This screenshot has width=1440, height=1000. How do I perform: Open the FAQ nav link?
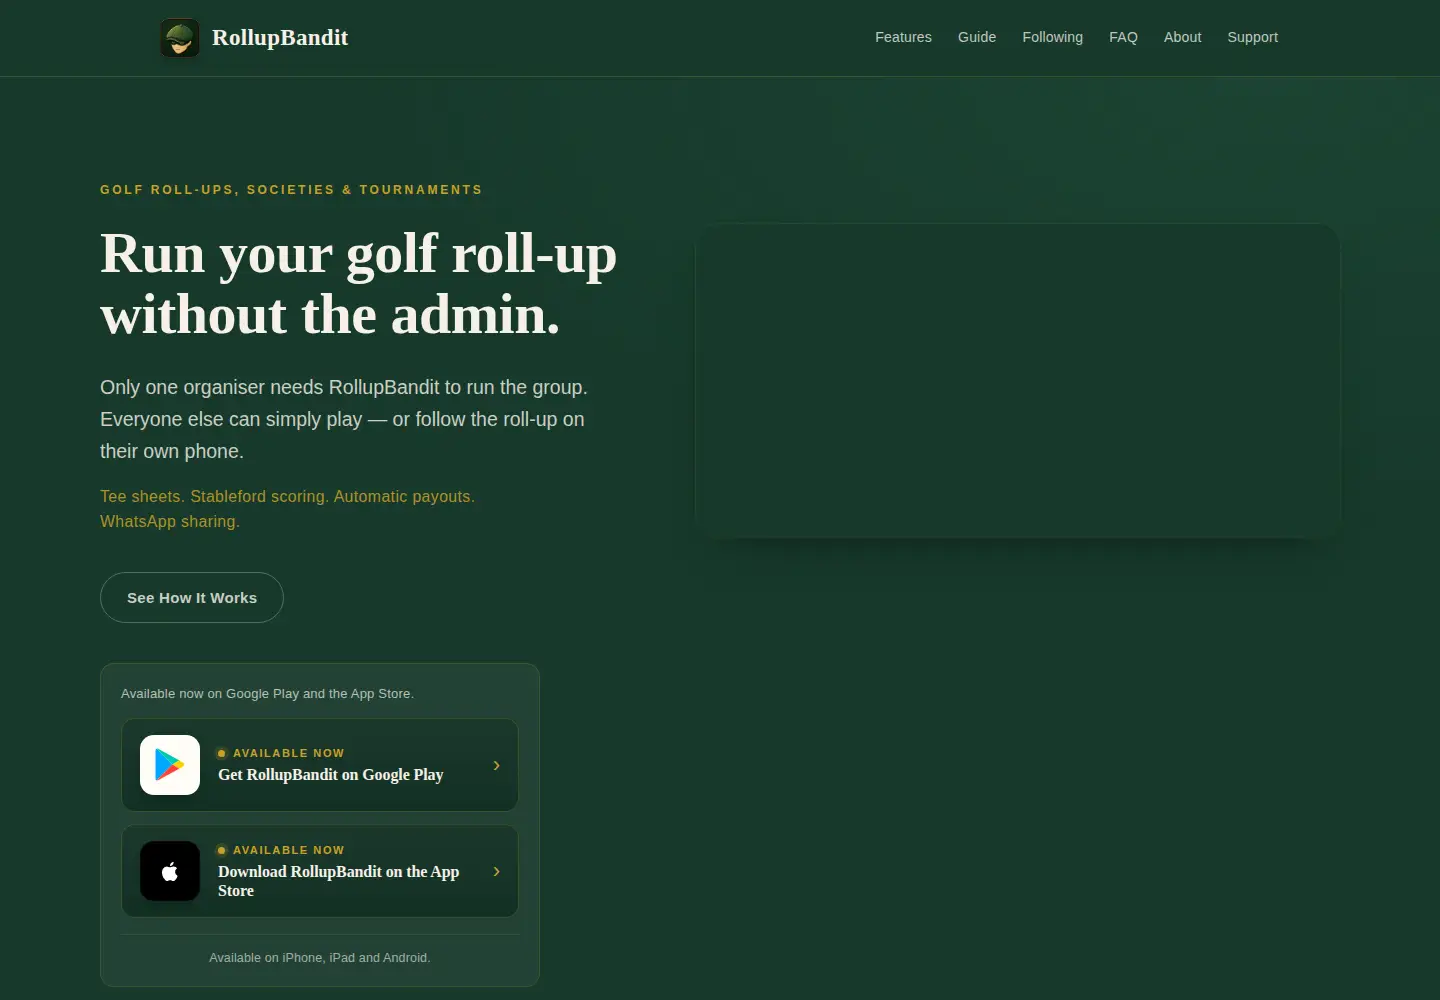click(1123, 37)
